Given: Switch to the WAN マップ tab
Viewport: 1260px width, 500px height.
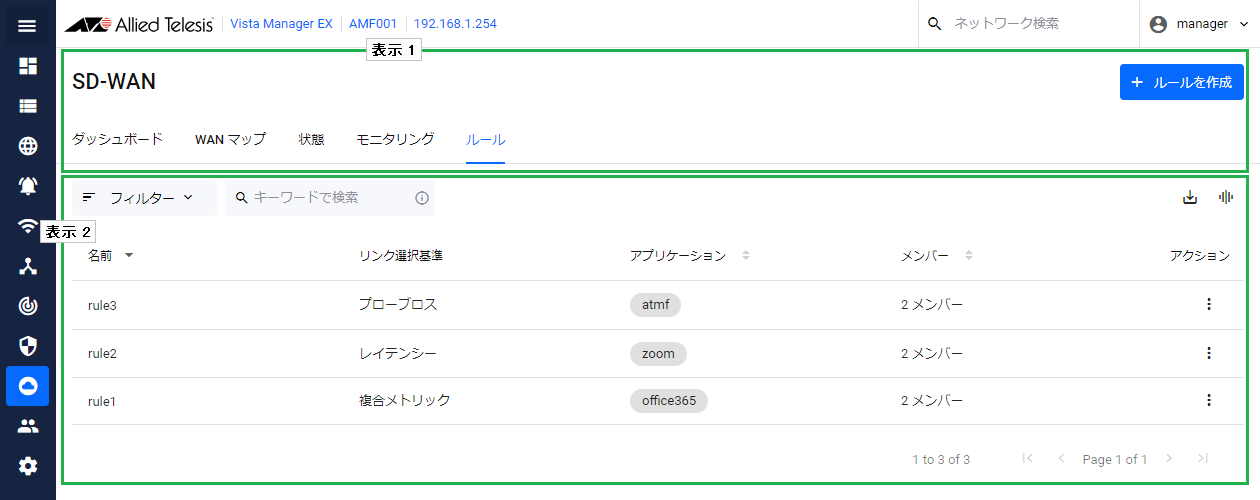Looking at the screenshot, I should pyautogui.click(x=230, y=139).
